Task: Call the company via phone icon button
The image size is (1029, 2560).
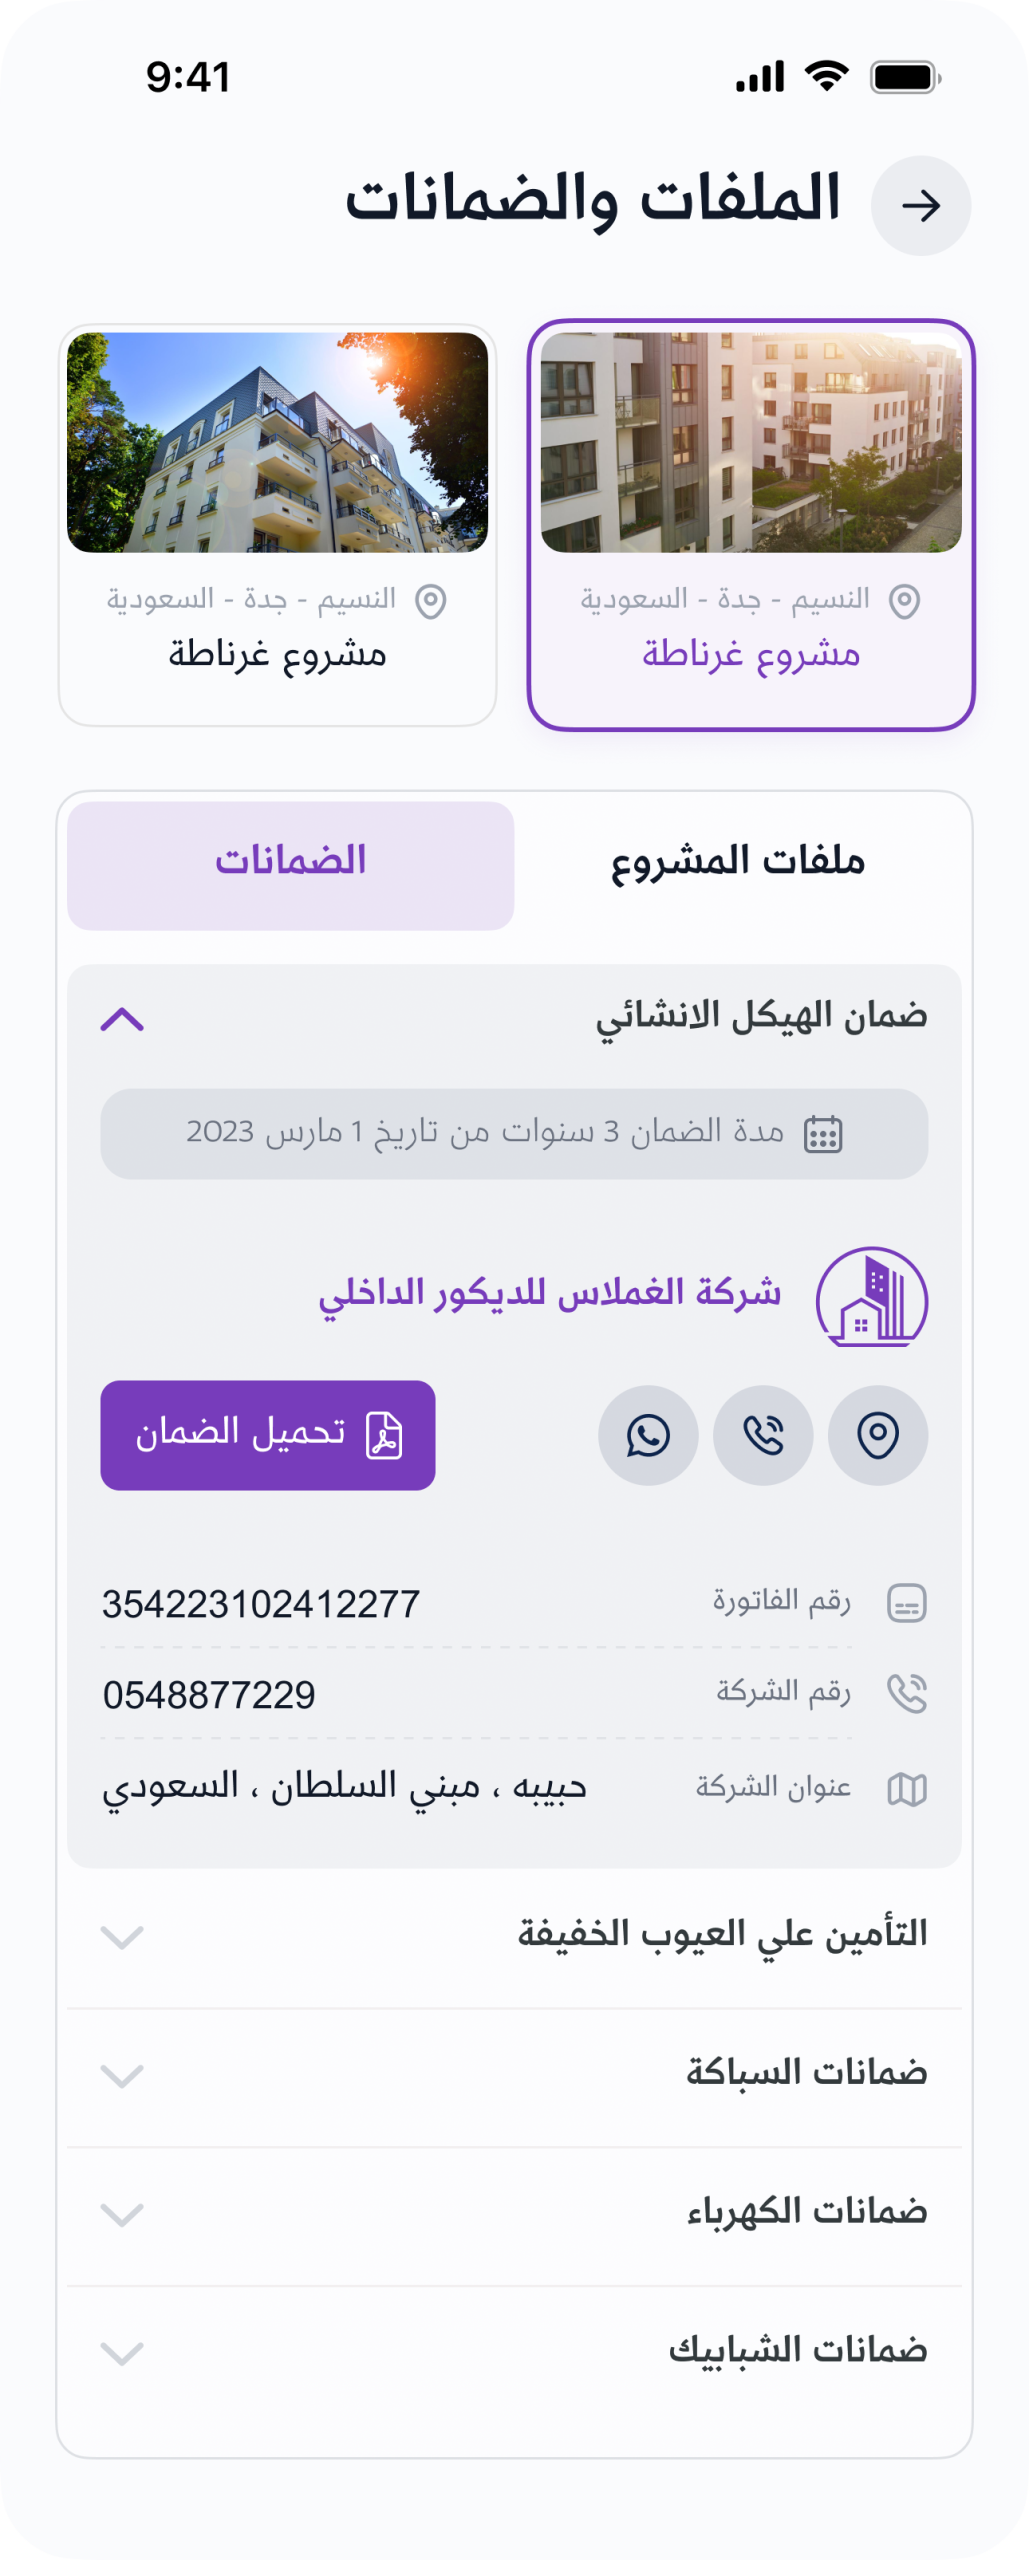Action: 762,1435
